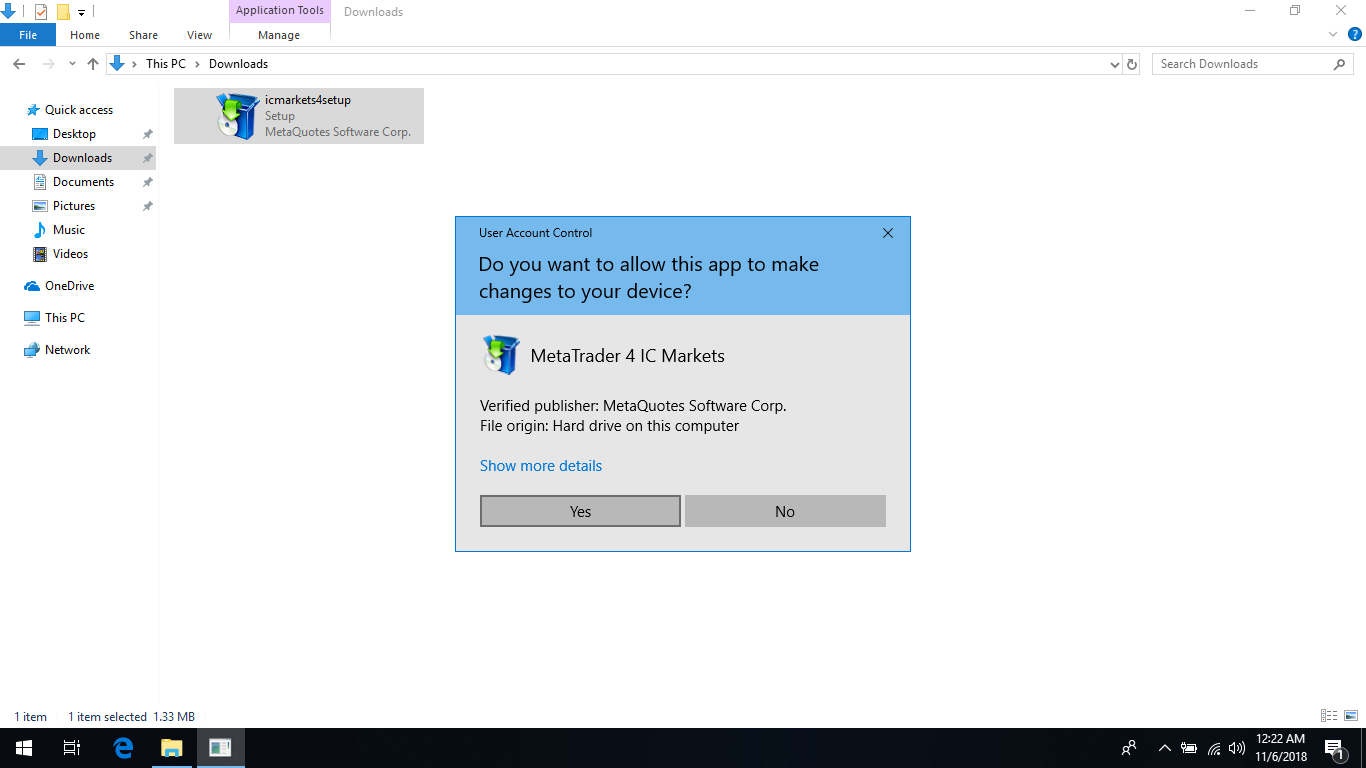
Task: Launch Microsoft Edge from taskbar
Action: coord(124,748)
